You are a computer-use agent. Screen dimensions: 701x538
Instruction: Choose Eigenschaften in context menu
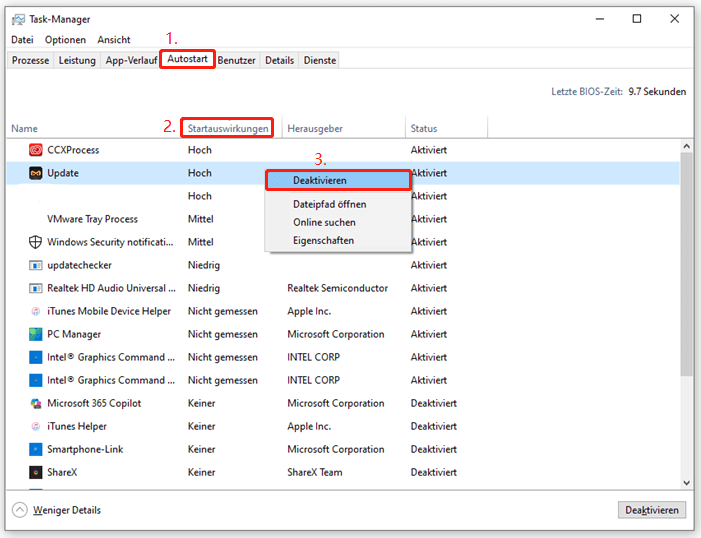[x=338, y=241]
